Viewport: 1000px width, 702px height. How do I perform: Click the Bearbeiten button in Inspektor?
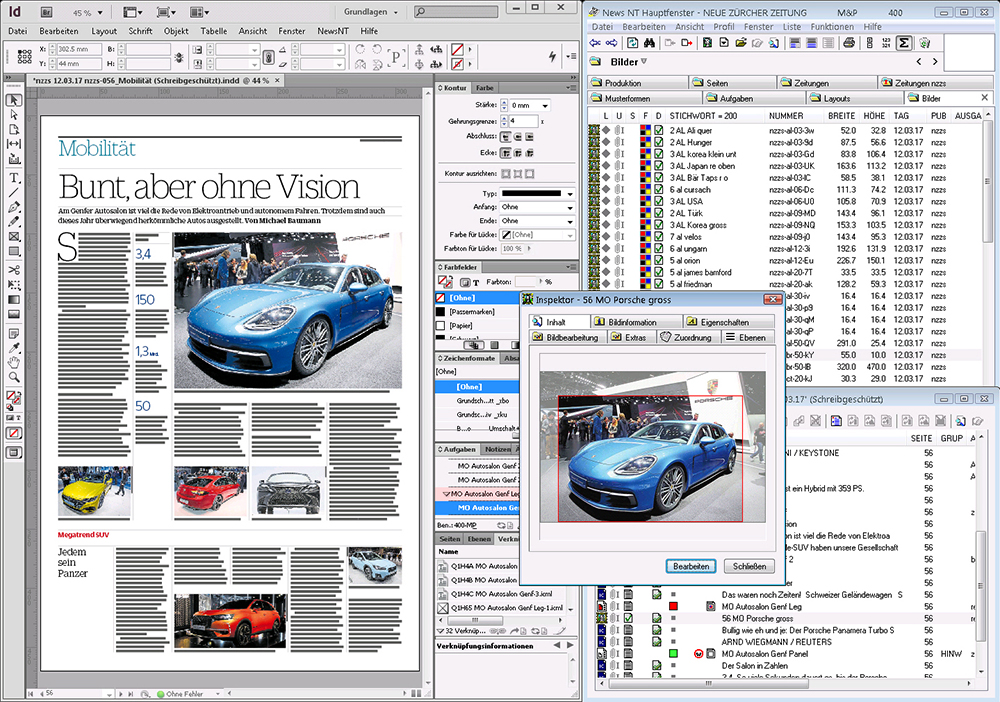[x=691, y=566]
